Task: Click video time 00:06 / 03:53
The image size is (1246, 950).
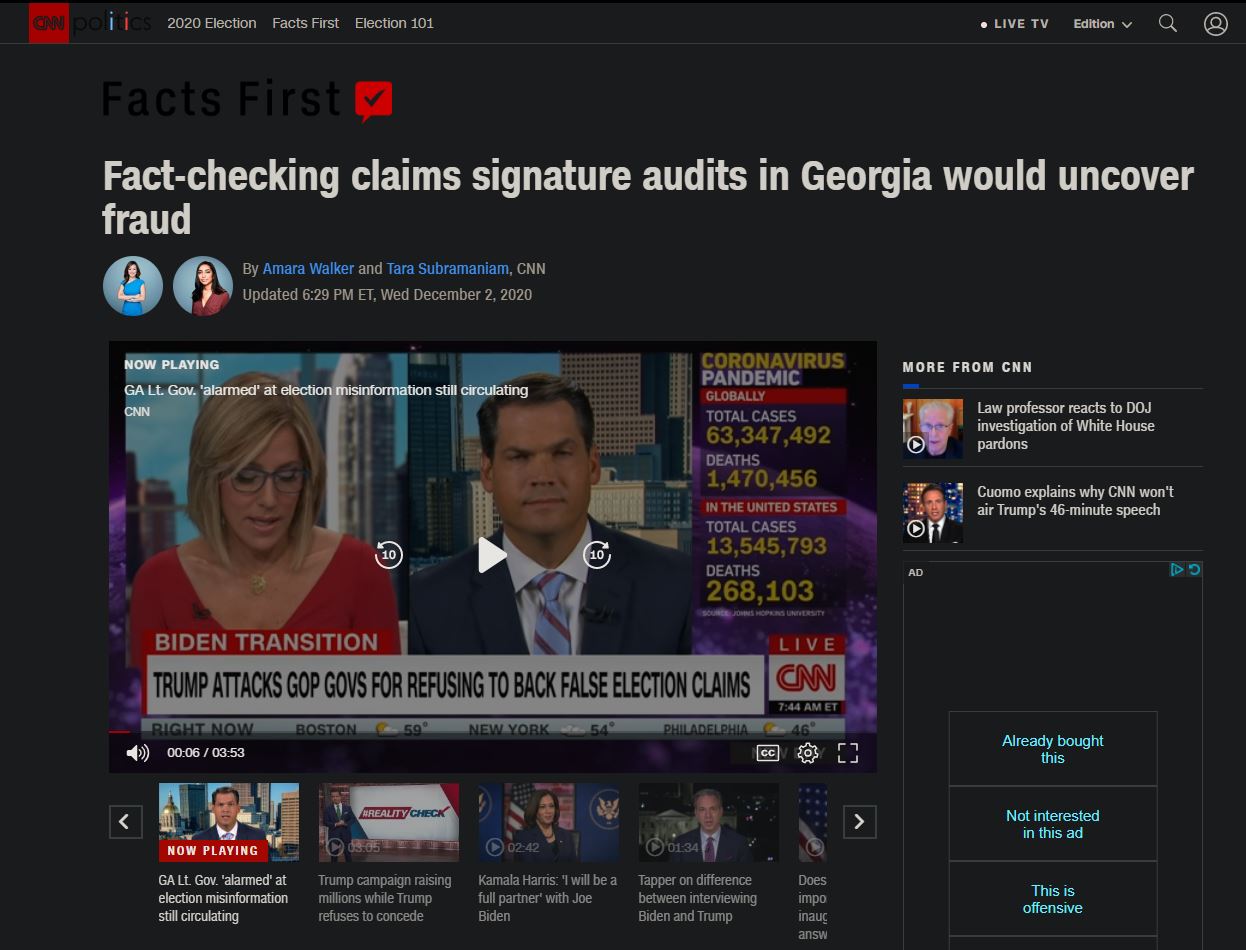Action: pos(206,753)
